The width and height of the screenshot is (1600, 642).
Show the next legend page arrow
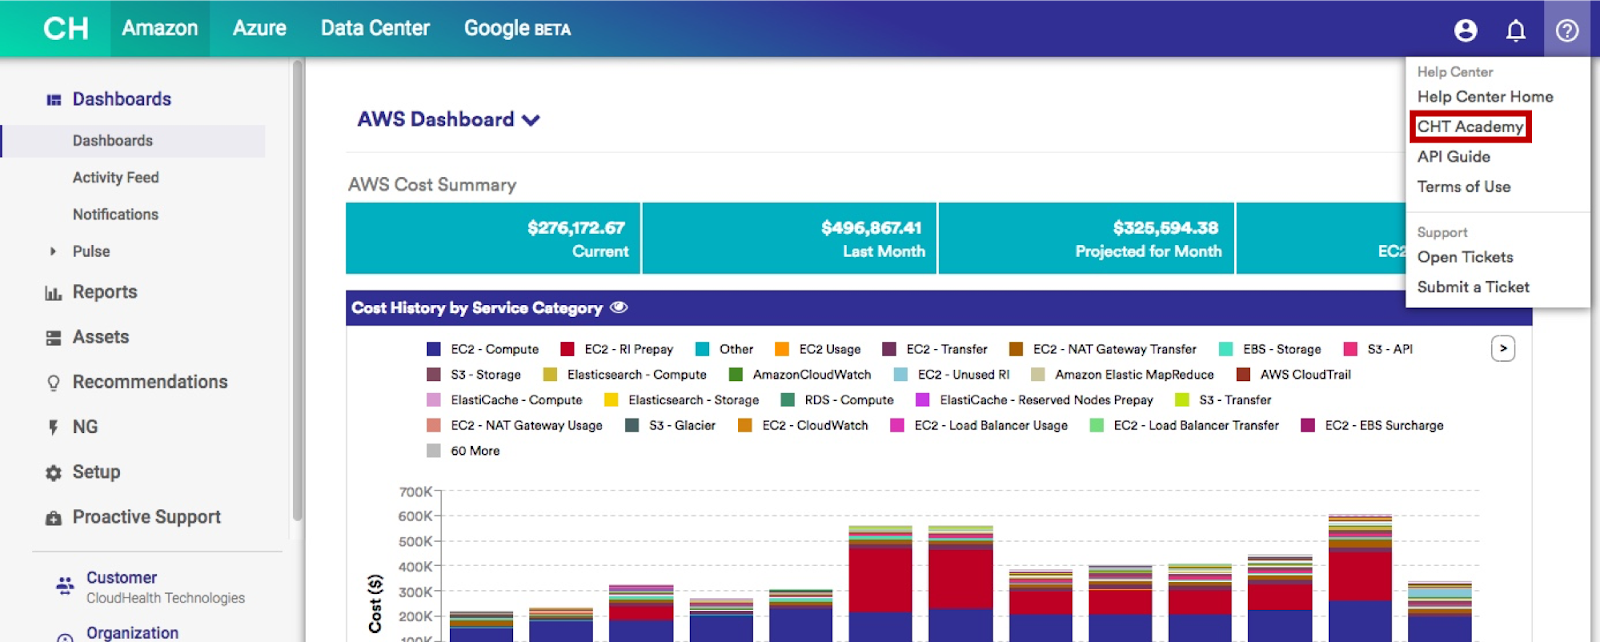1503,348
